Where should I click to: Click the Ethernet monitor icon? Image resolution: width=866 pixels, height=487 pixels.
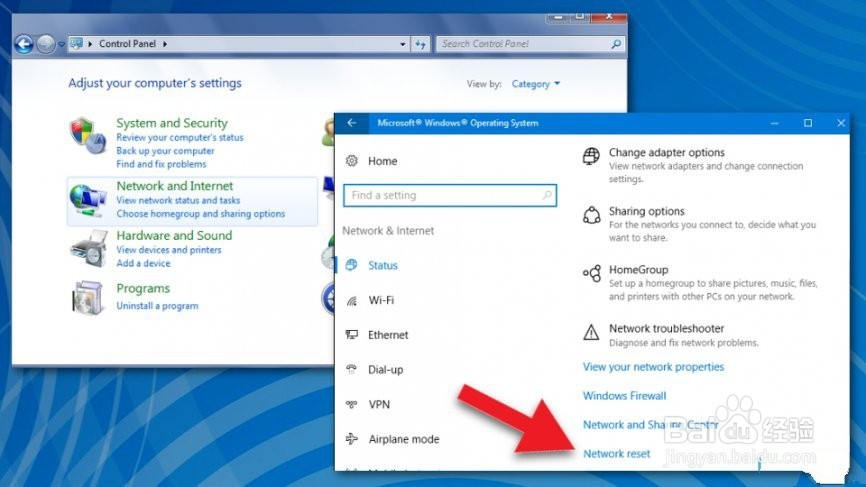352,335
